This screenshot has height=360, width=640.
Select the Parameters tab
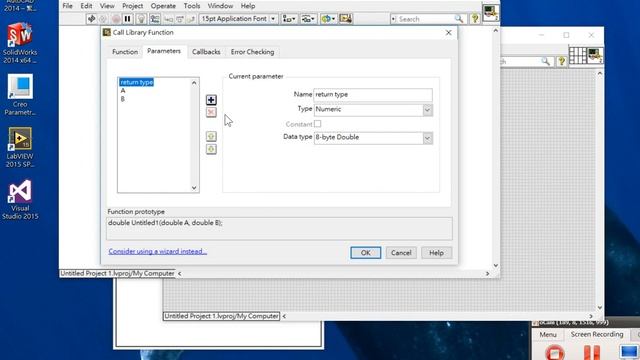[x=164, y=51]
